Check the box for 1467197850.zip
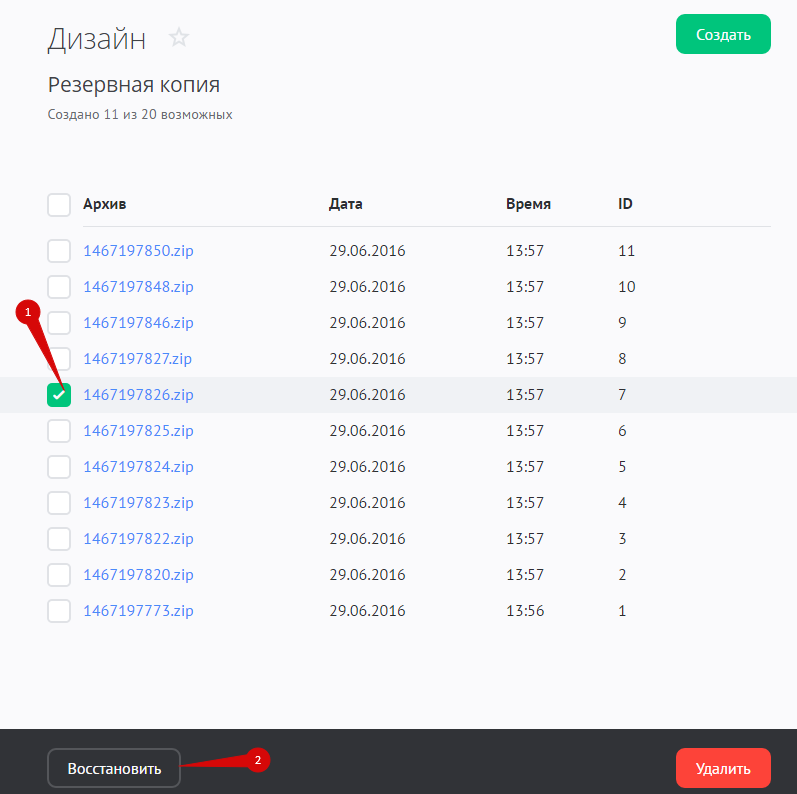Screen dimensions: 797x794 click(x=59, y=251)
